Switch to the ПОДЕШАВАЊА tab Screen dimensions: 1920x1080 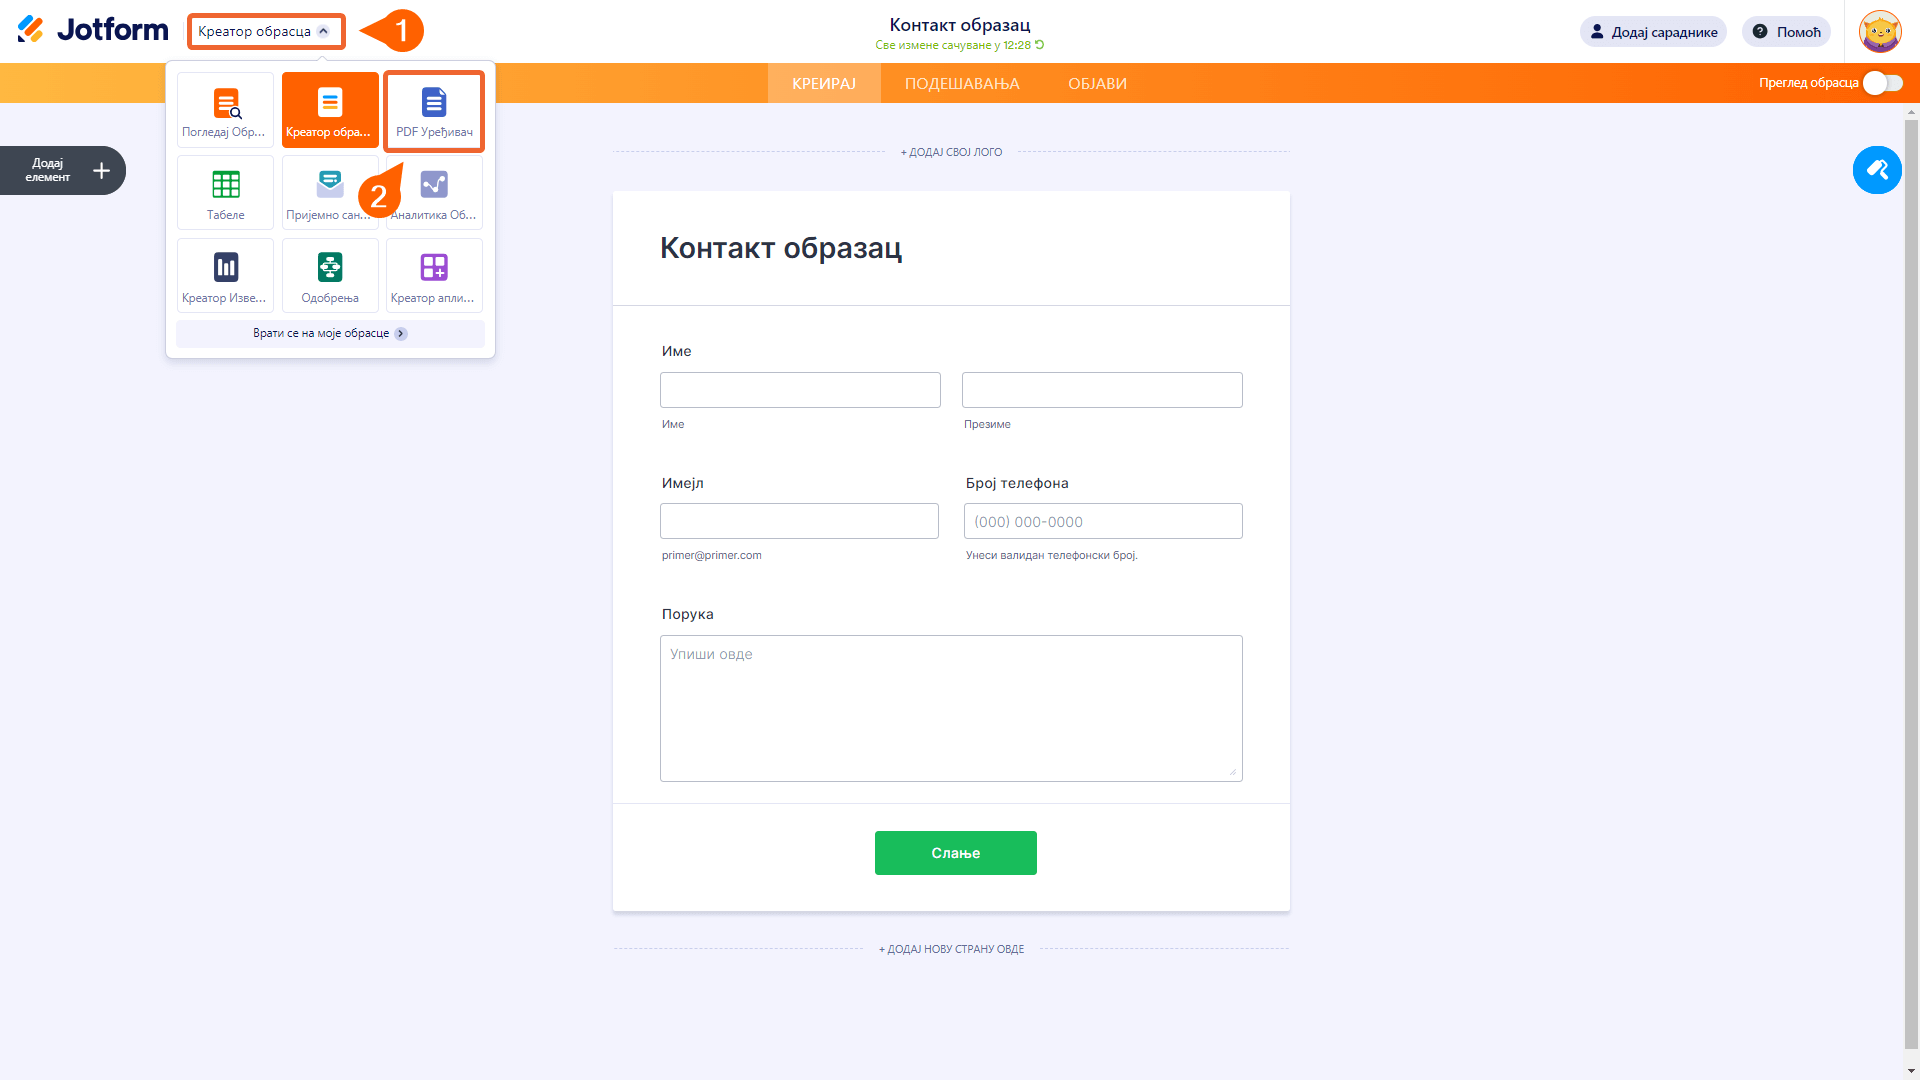(x=961, y=84)
